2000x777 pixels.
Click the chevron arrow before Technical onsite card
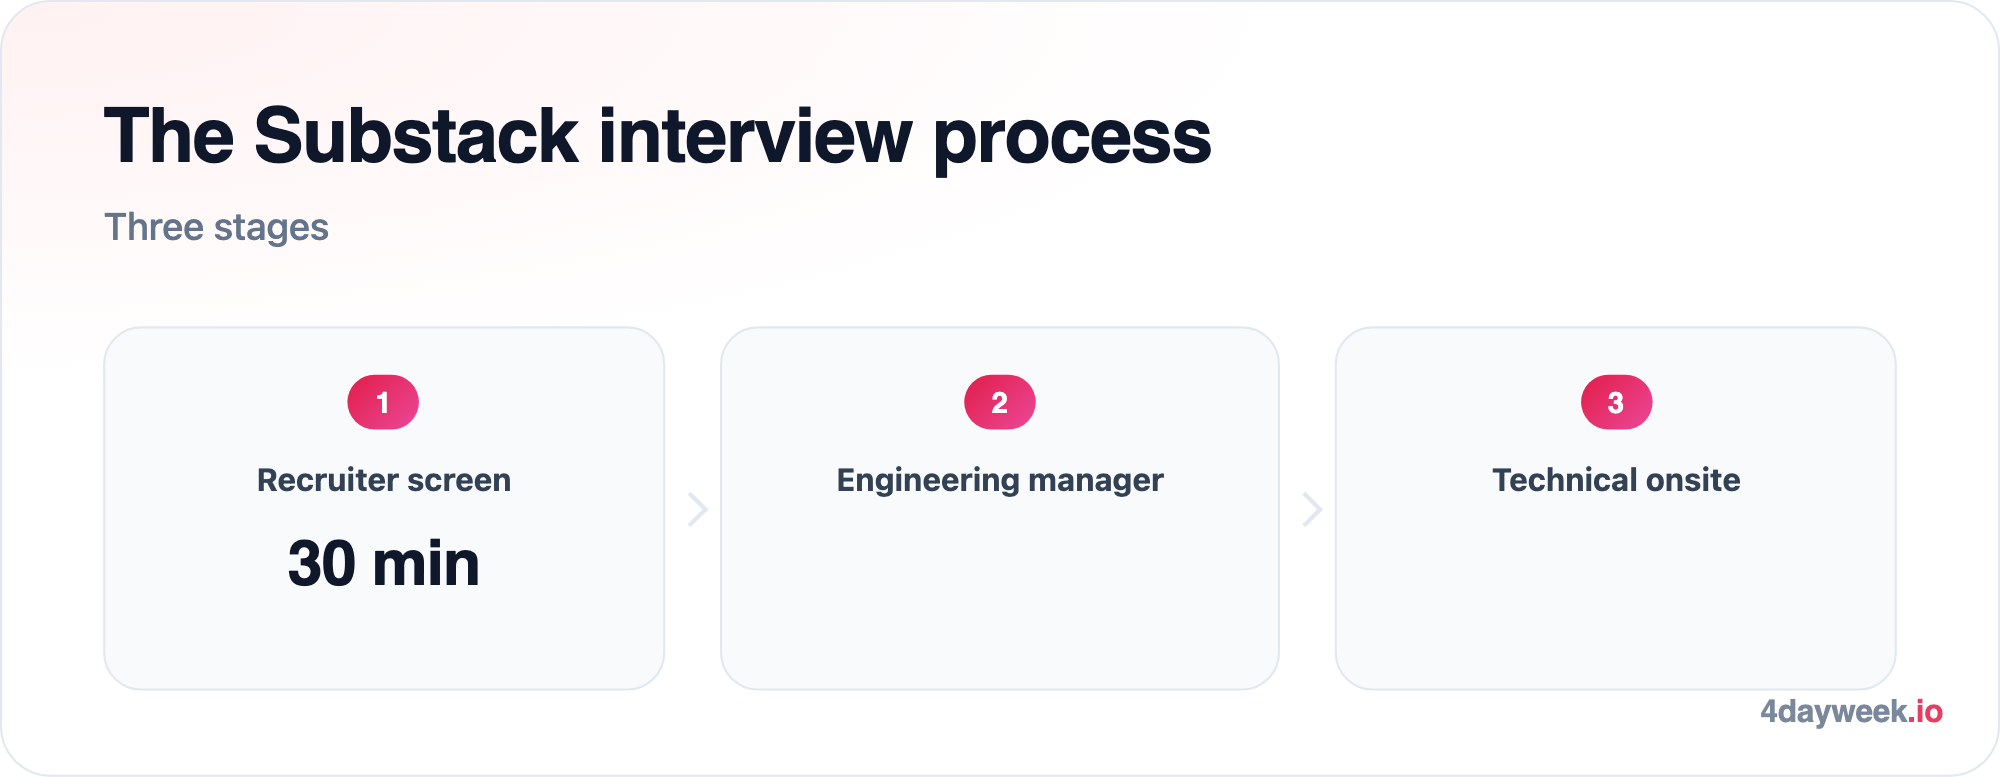pos(1313,509)
